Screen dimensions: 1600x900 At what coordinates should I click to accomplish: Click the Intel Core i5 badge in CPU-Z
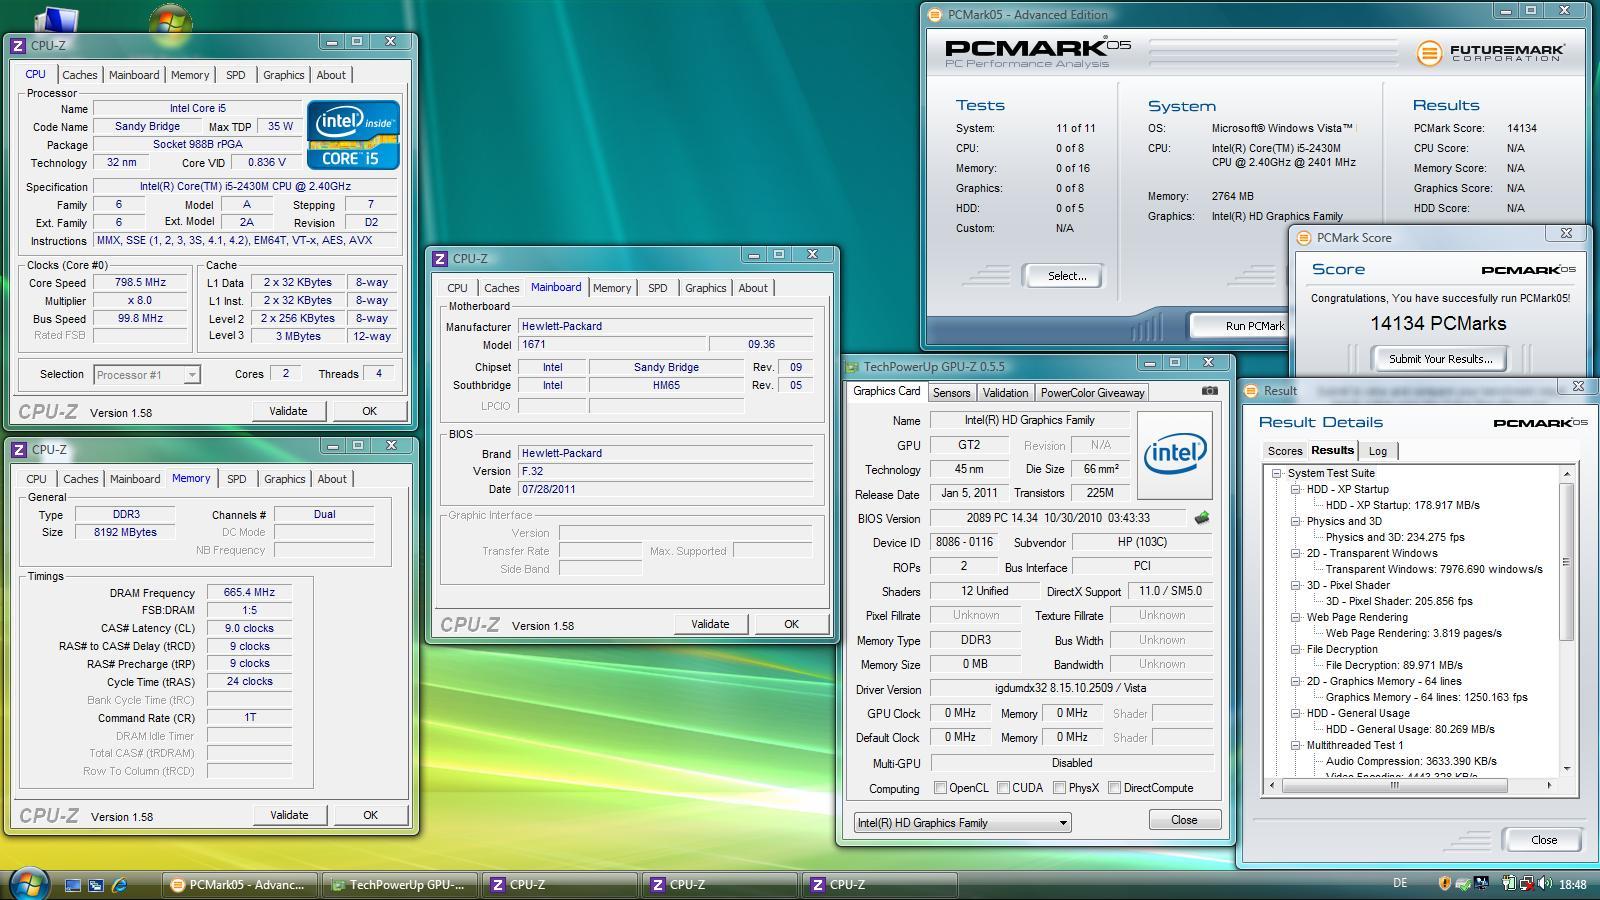point(353,134)
